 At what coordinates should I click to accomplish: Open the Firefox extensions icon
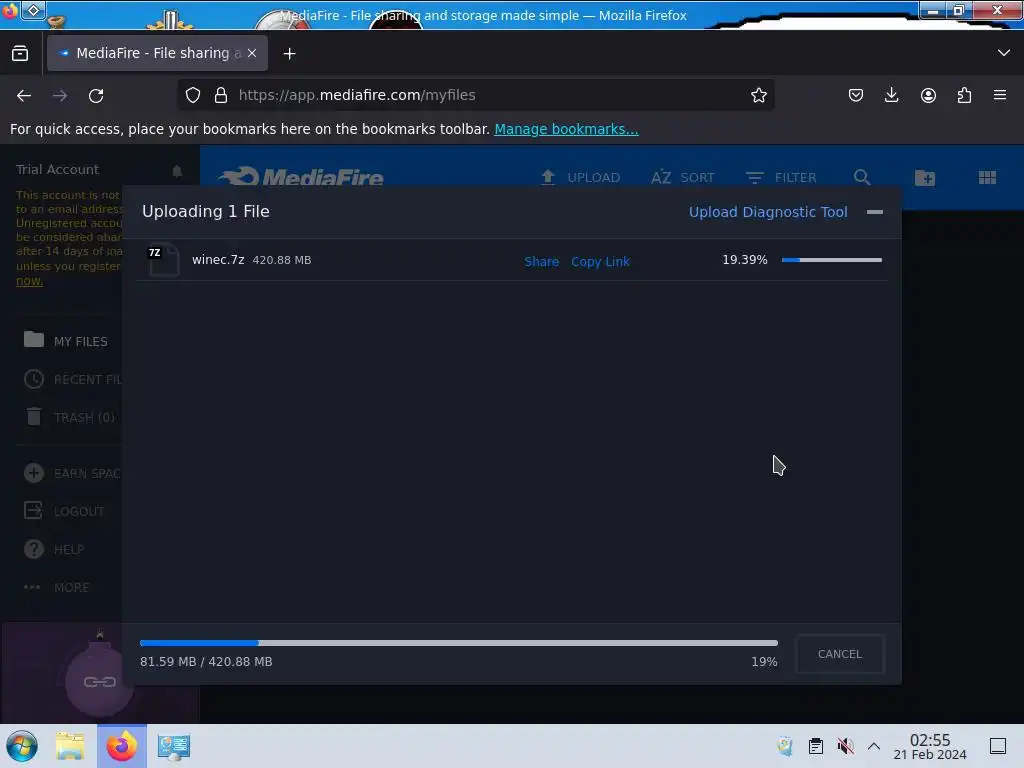(x=964, y=95)
